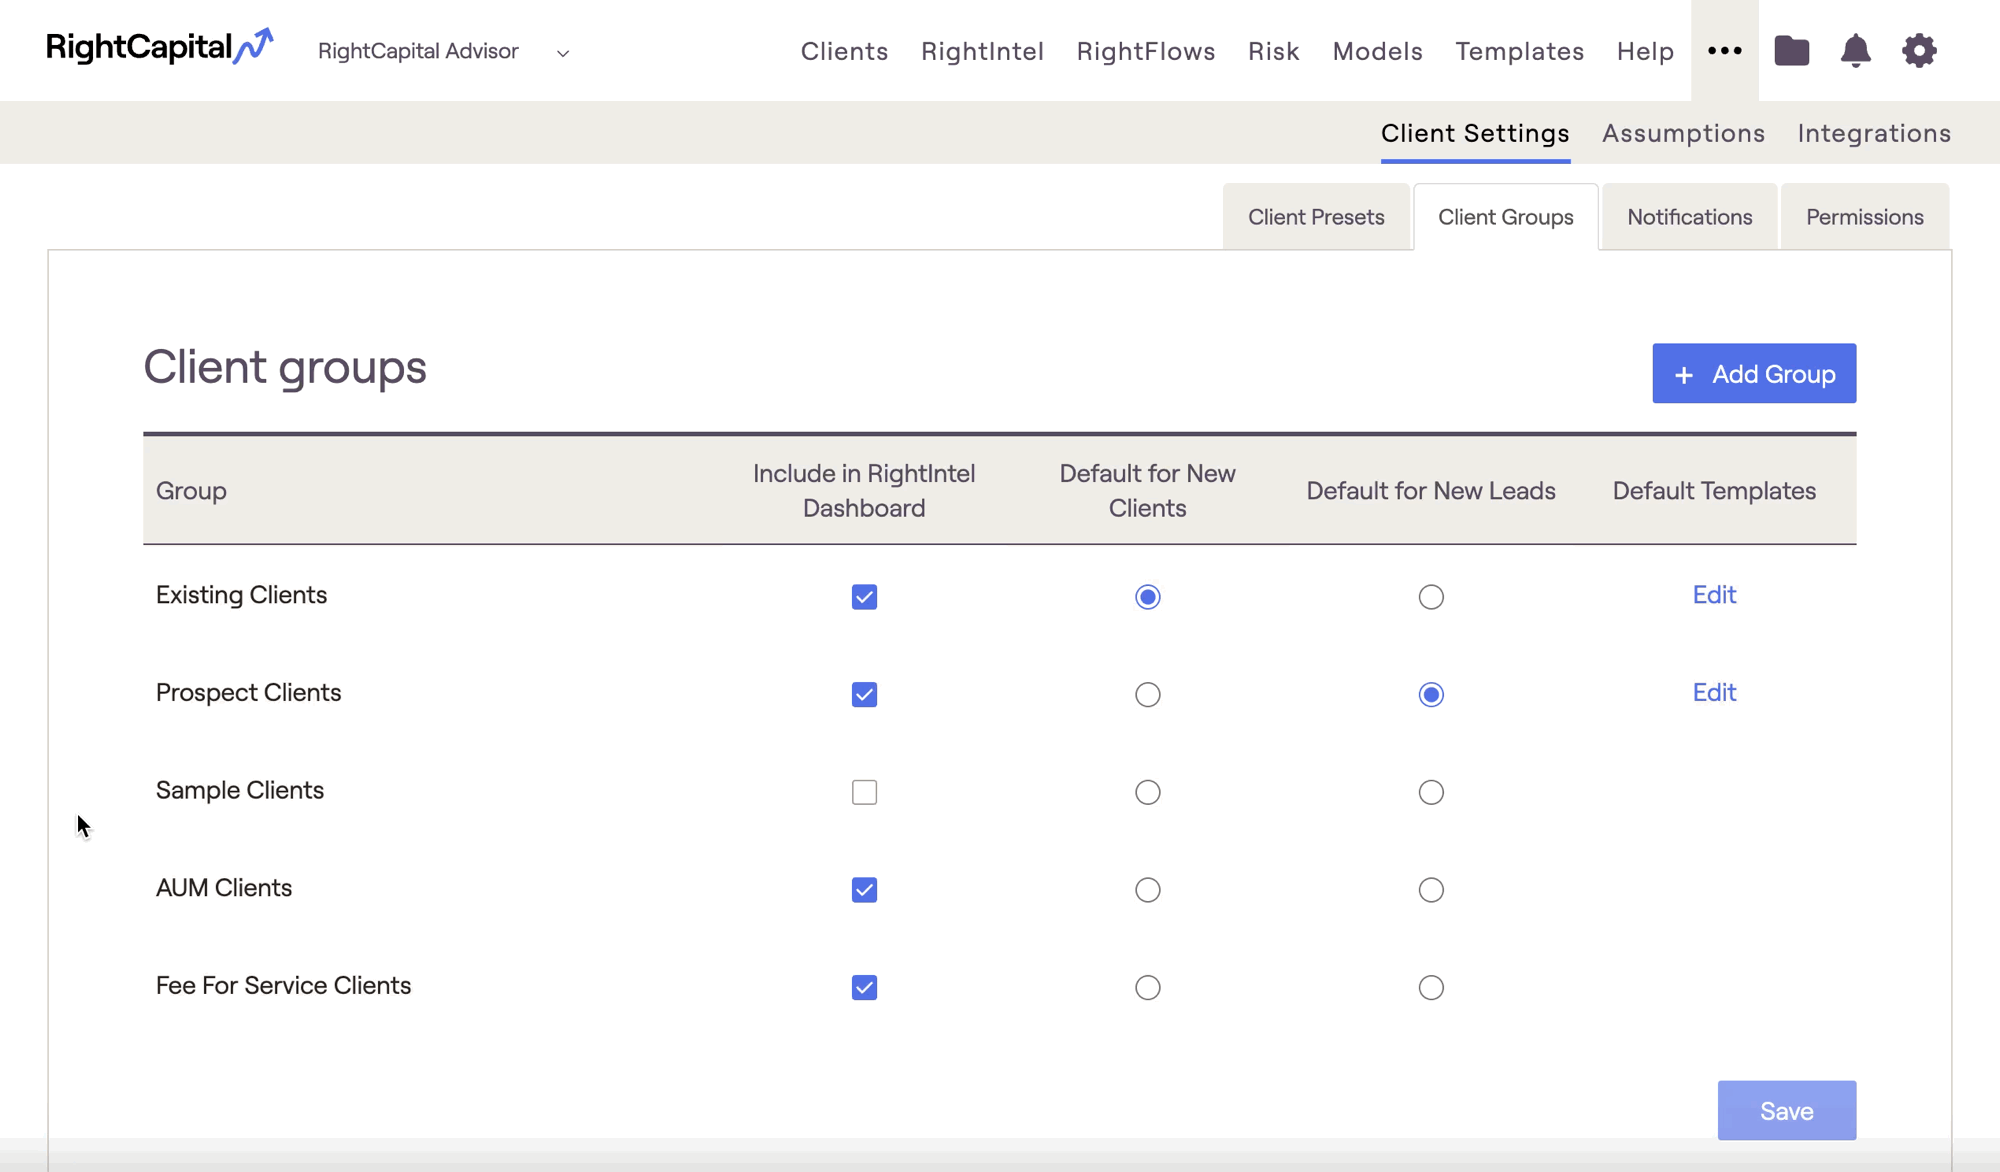This screenshot has width=2000, height=1172.
Task: Click the Group column header
Action: 191,491
